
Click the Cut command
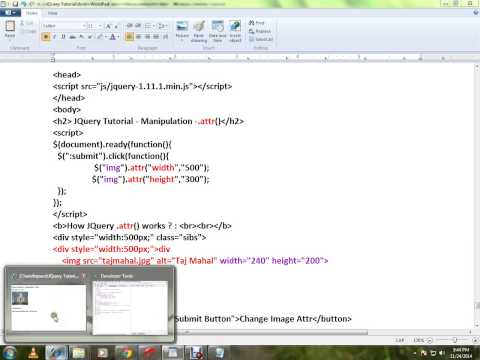(x=27, y=23)
